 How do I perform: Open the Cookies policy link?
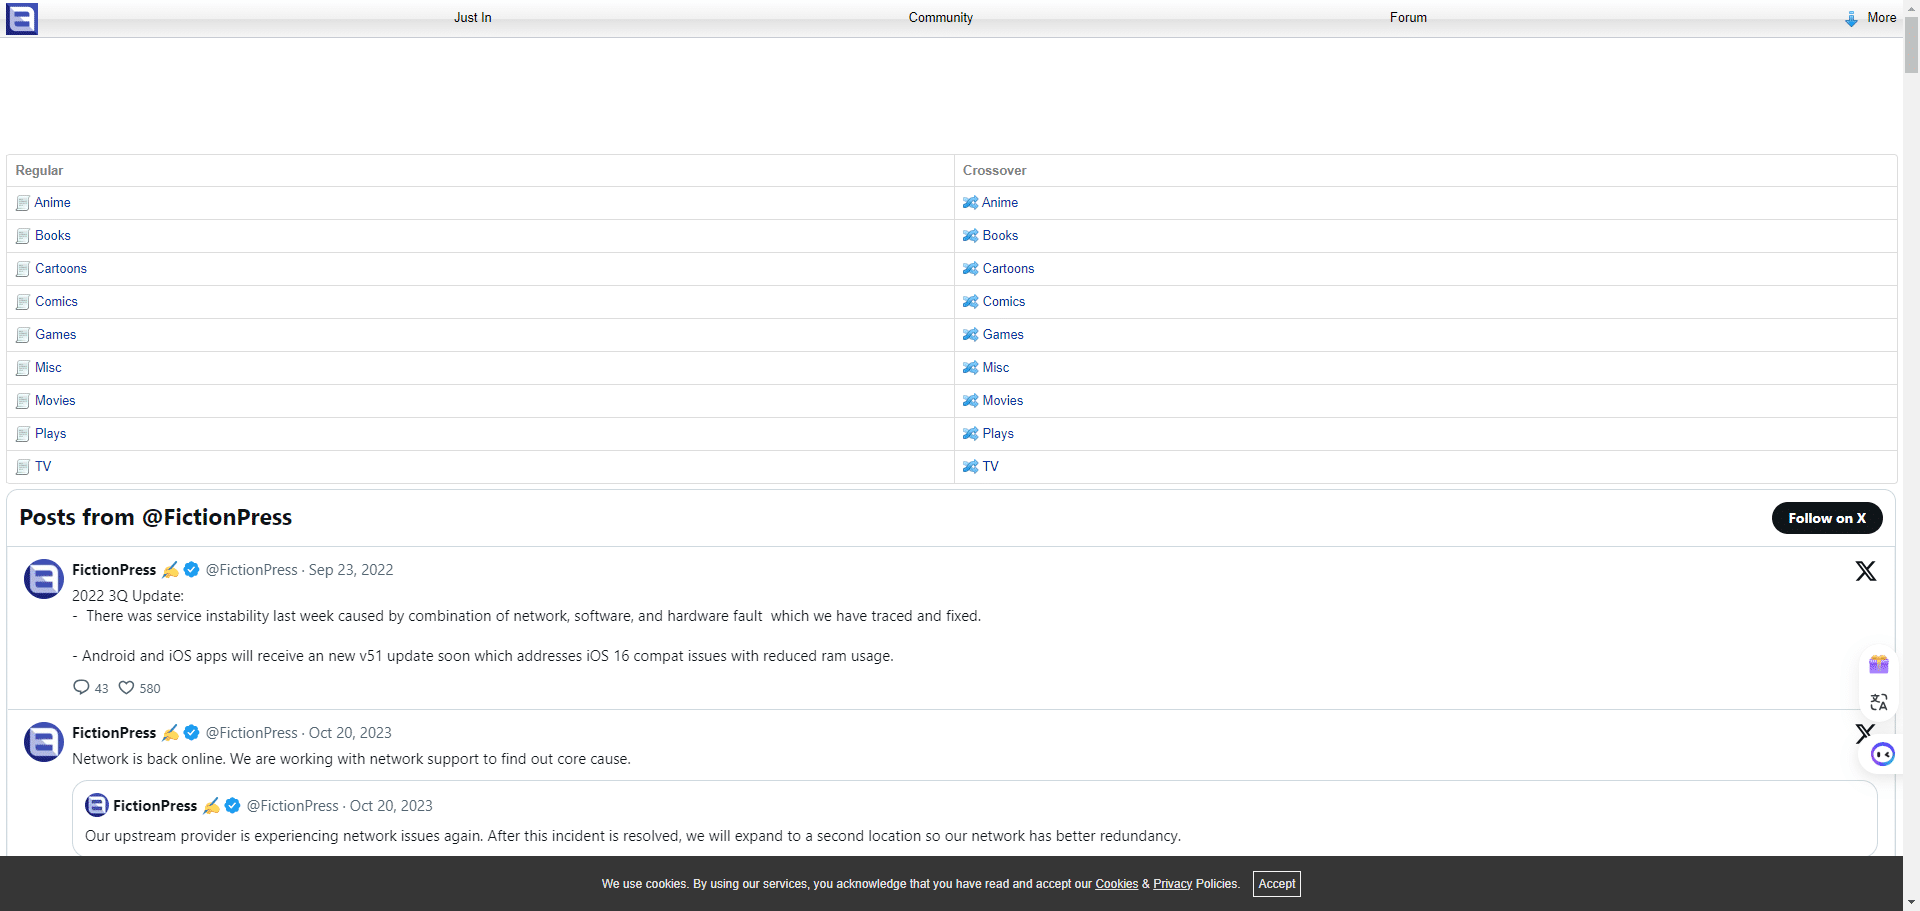[x=1116, y=884]
